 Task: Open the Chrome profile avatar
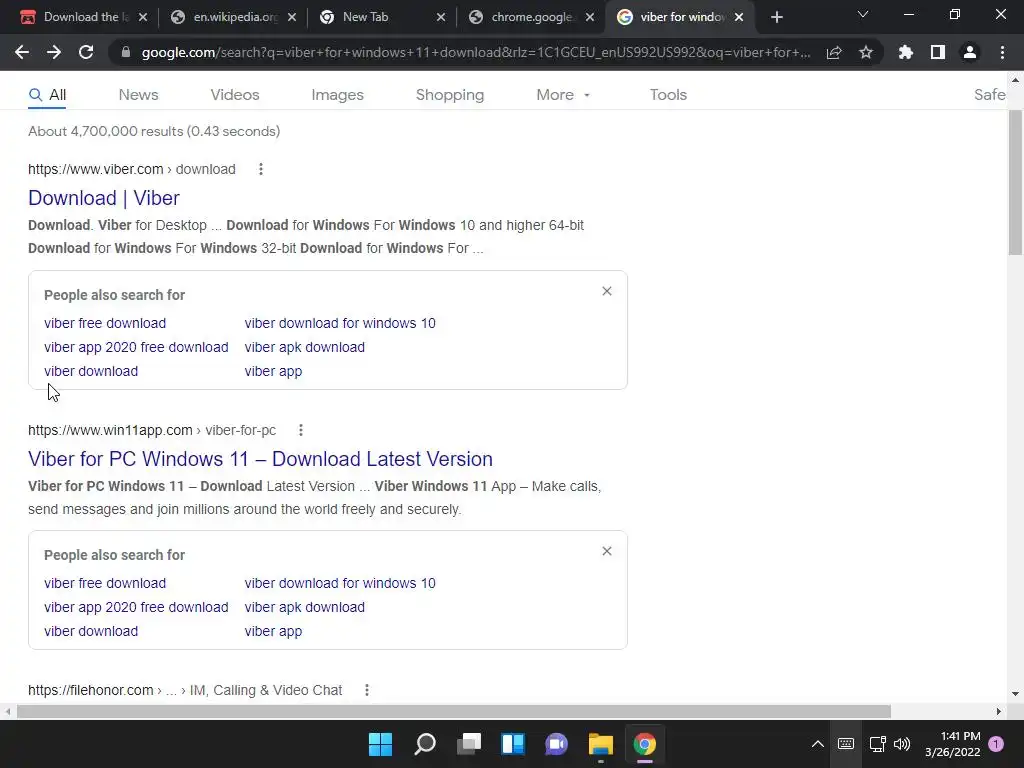(970, 52)
